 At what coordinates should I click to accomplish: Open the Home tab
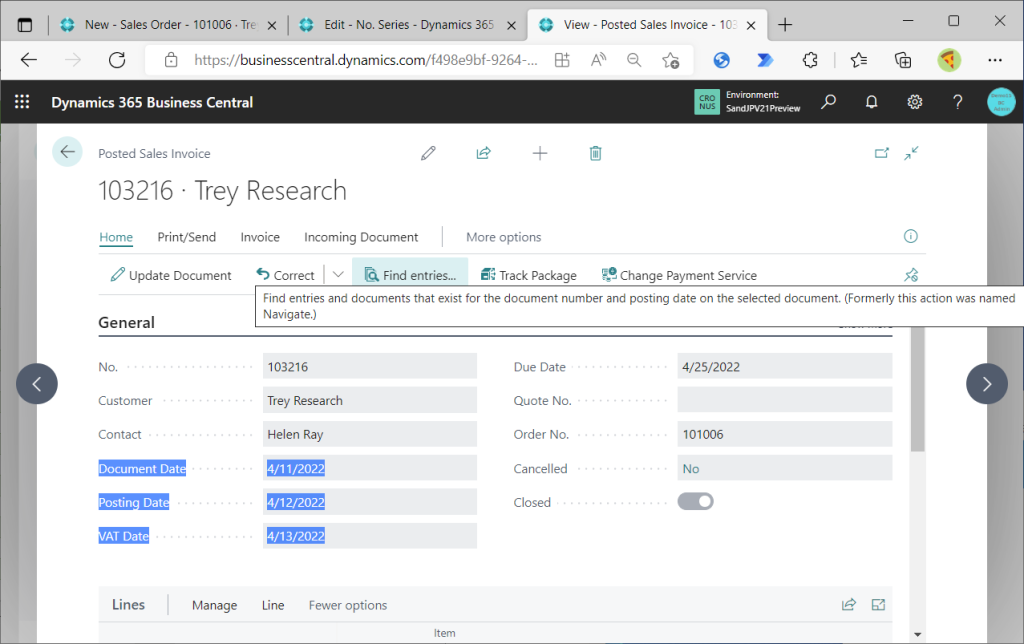(x=116, y=237)
